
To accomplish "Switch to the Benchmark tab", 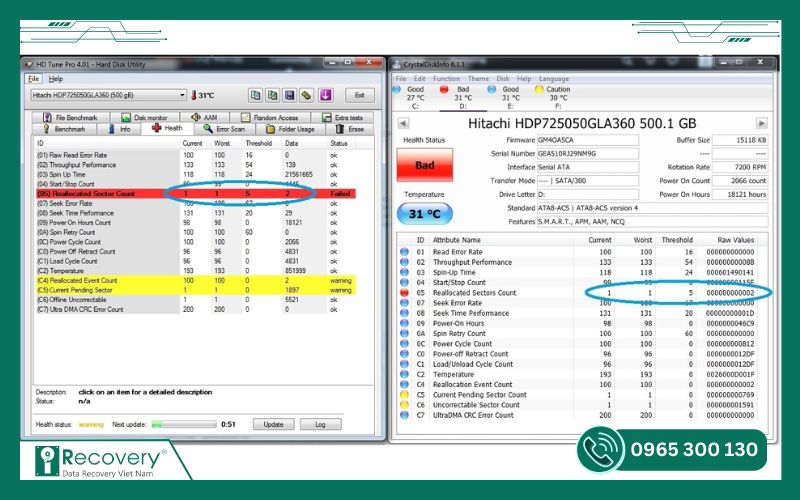I will click(x=64, y=129).
